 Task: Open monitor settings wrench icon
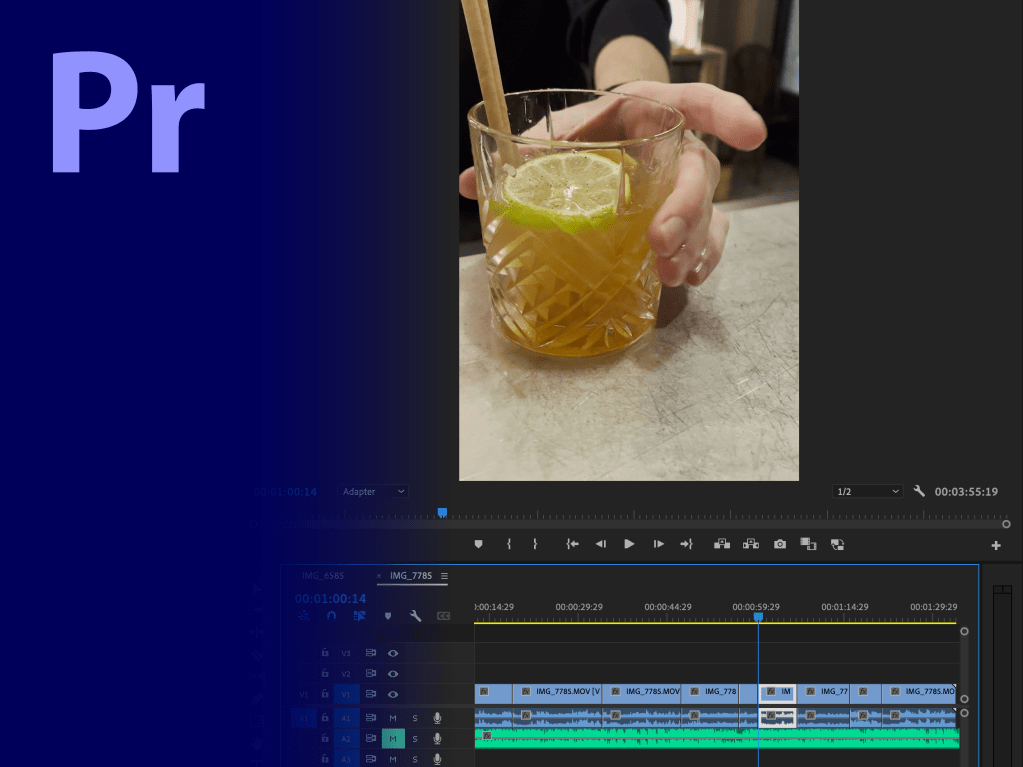919,491
